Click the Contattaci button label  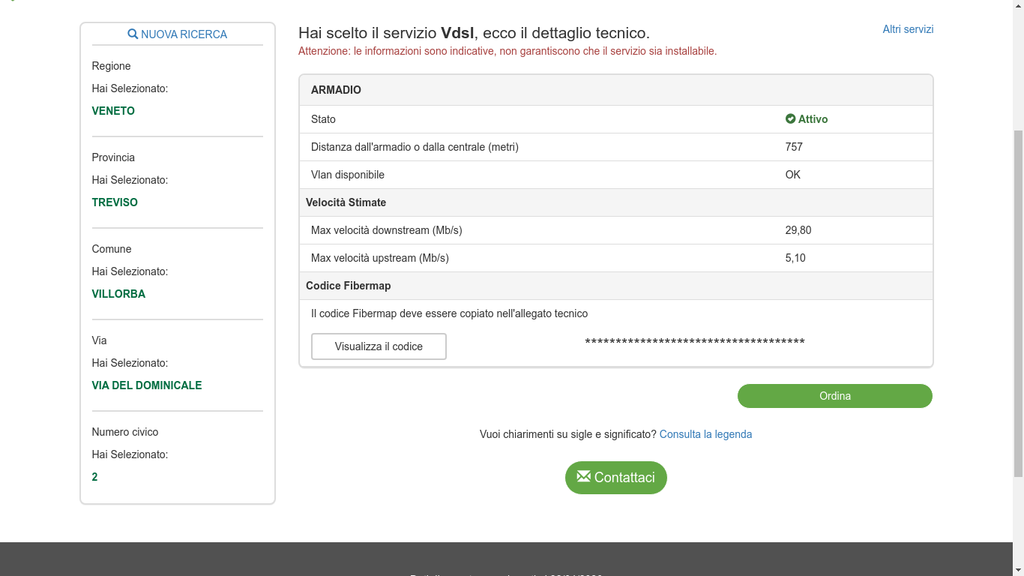tap(624, 478)
